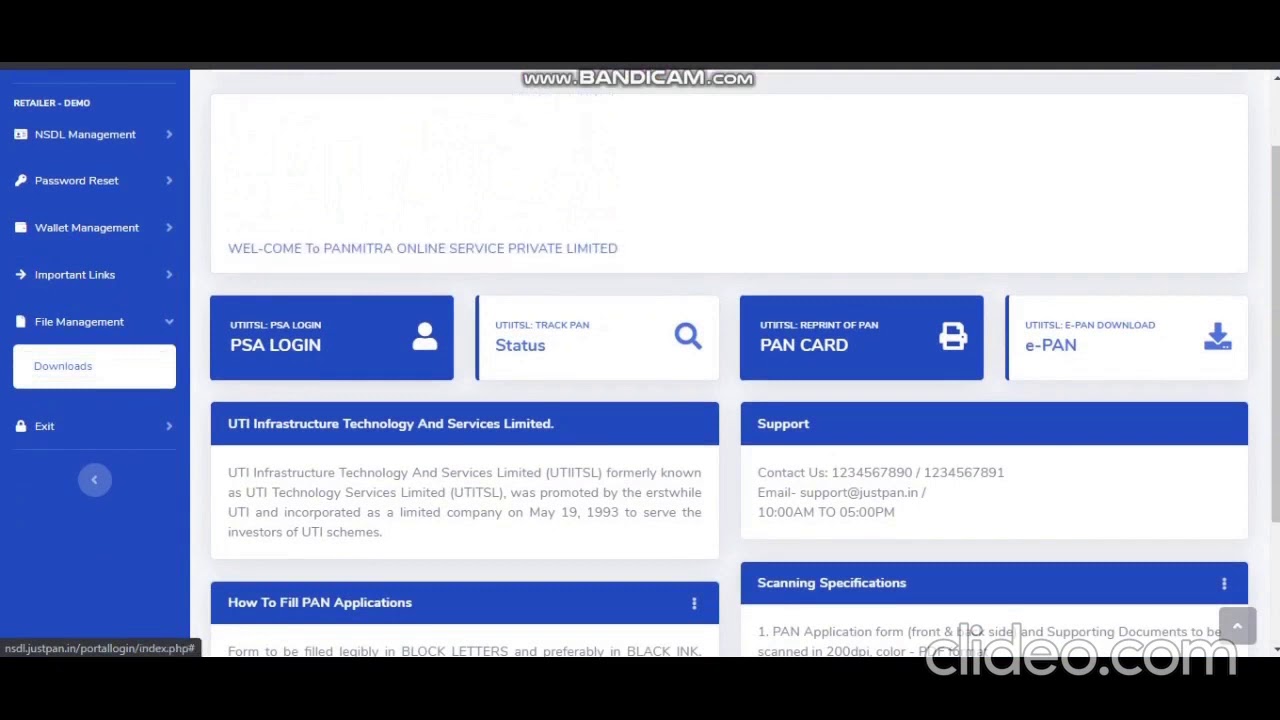
Task: Collapse File Management submenu chevron
Action: [x=169, y=322]
